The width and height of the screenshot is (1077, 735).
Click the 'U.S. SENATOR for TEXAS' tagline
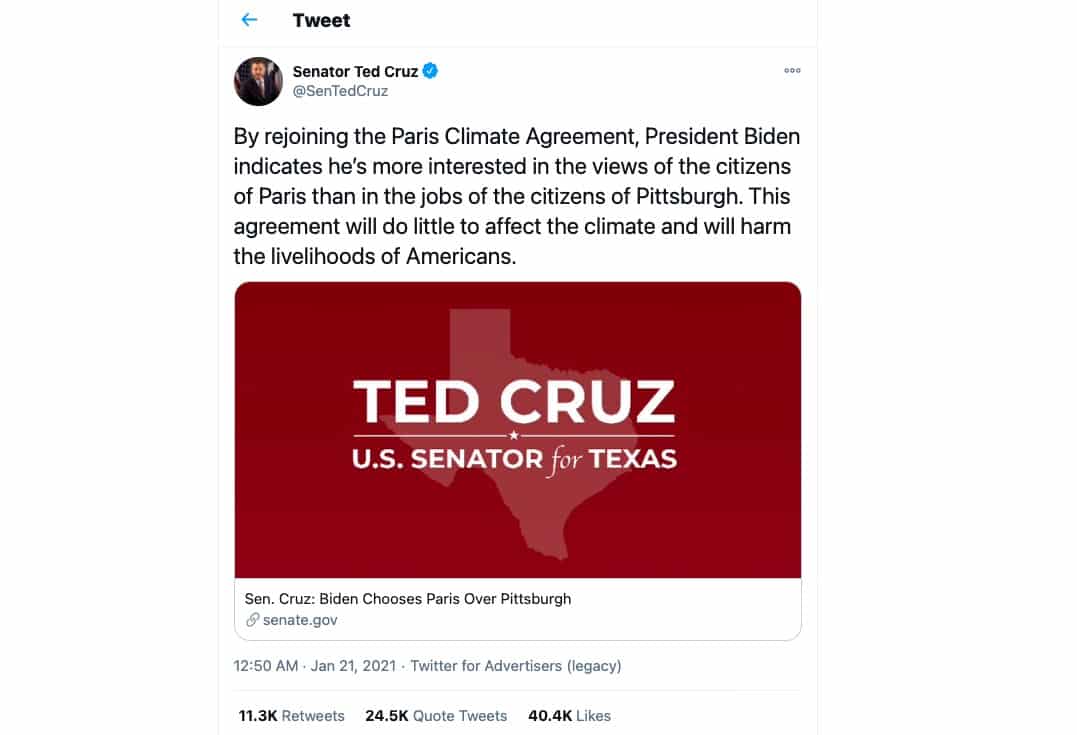514,460
